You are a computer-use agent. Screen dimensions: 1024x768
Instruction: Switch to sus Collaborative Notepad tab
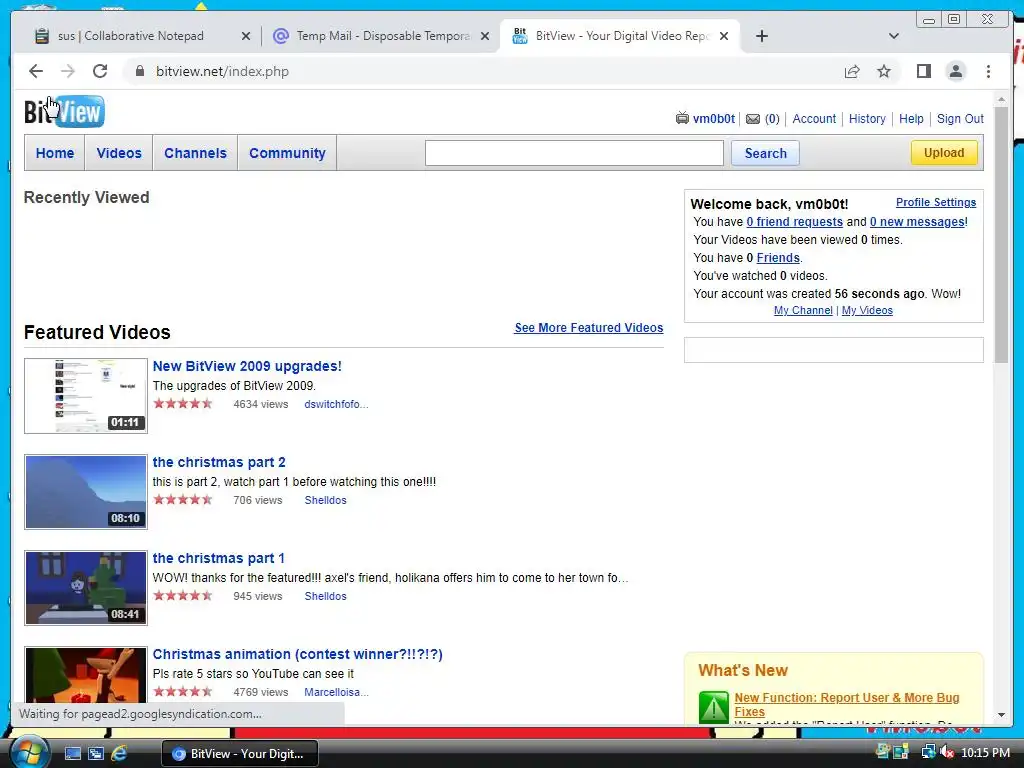point(131,36)
